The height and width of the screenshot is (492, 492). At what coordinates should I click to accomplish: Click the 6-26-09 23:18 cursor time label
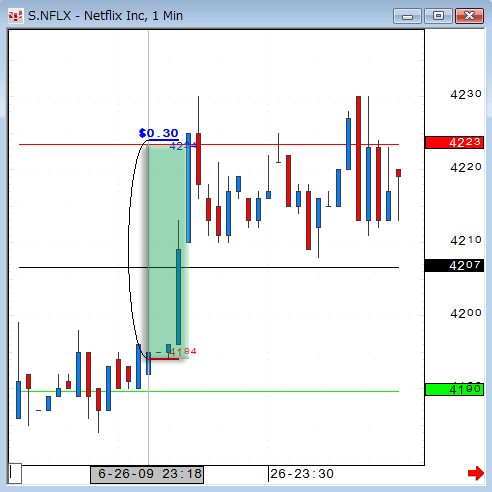(147, 474)
